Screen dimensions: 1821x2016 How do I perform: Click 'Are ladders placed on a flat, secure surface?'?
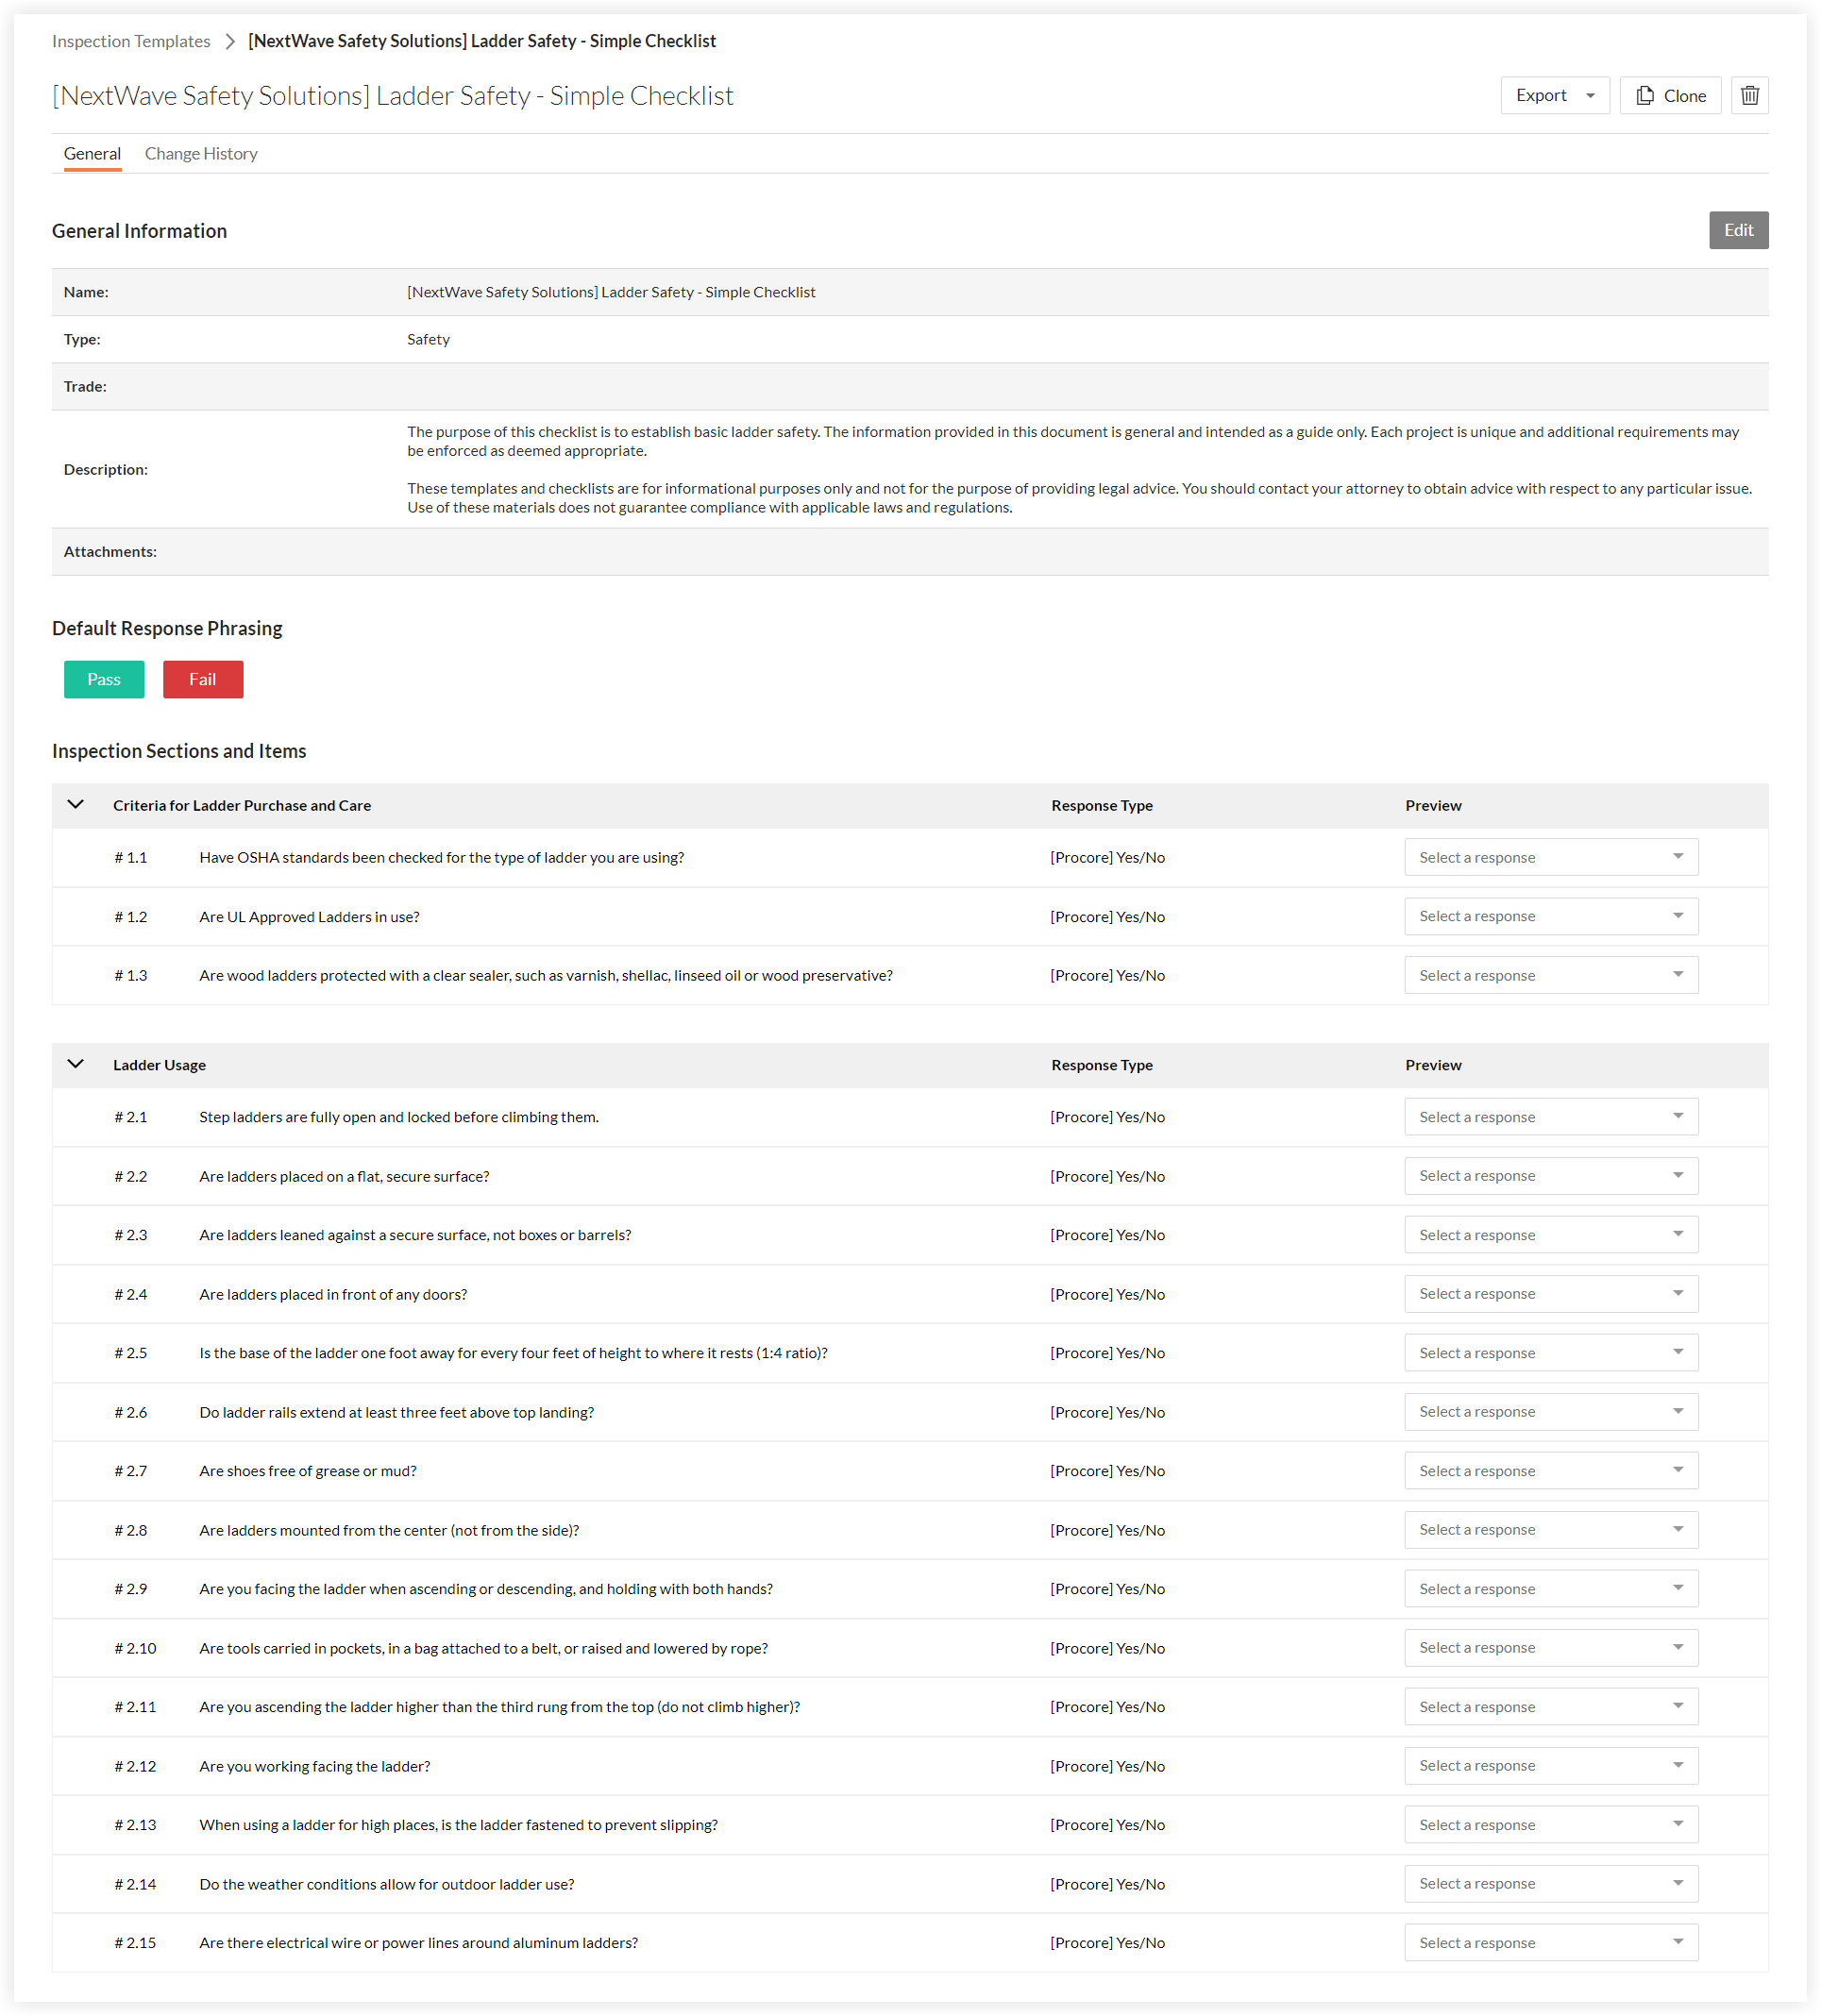(x=344, y=1176)
